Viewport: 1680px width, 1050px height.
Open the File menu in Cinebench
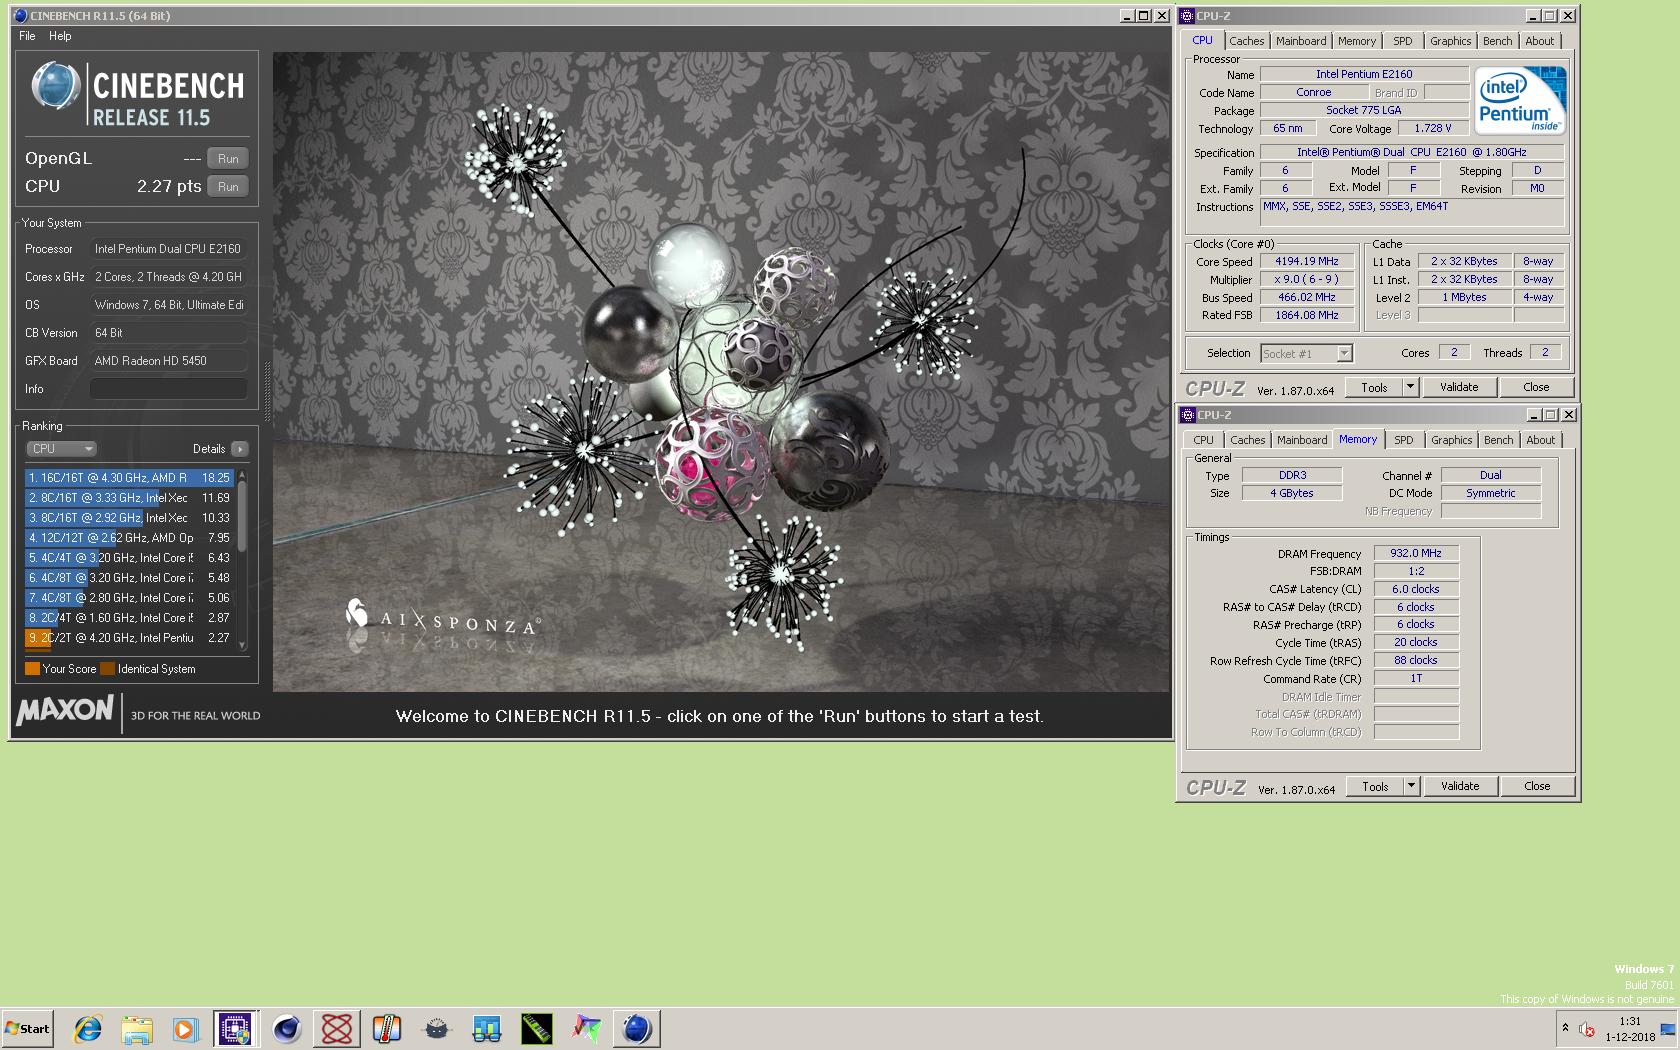(x=27, y=36)
